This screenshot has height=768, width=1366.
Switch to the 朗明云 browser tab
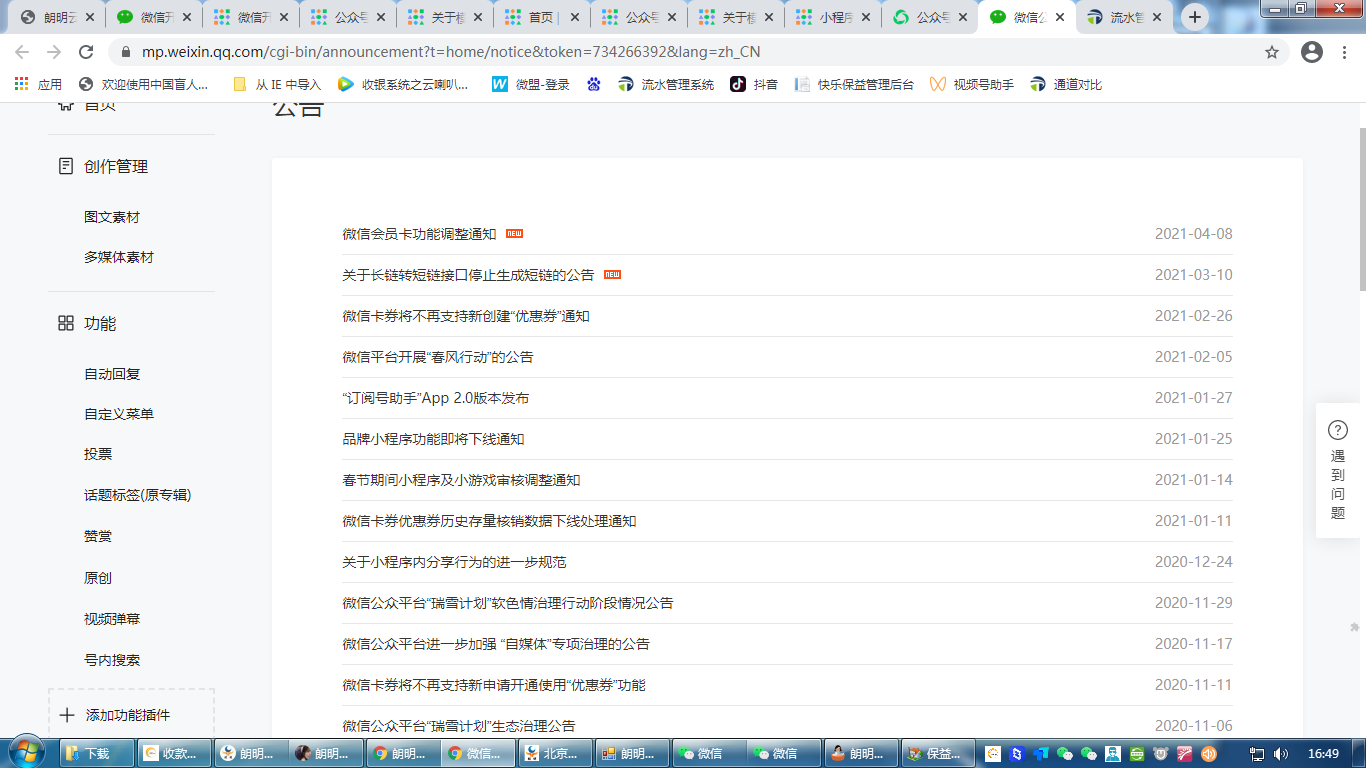click(x=56, y=17)
